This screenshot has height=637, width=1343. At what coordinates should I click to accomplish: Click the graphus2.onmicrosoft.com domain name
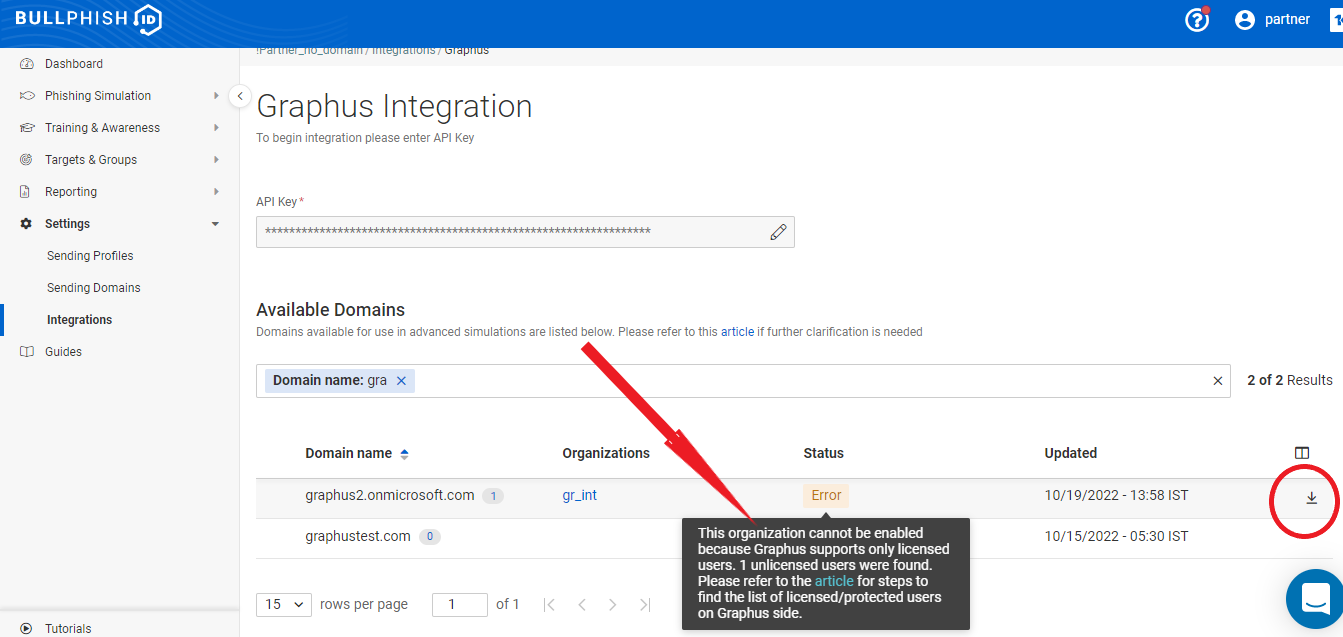pos(390,495)
